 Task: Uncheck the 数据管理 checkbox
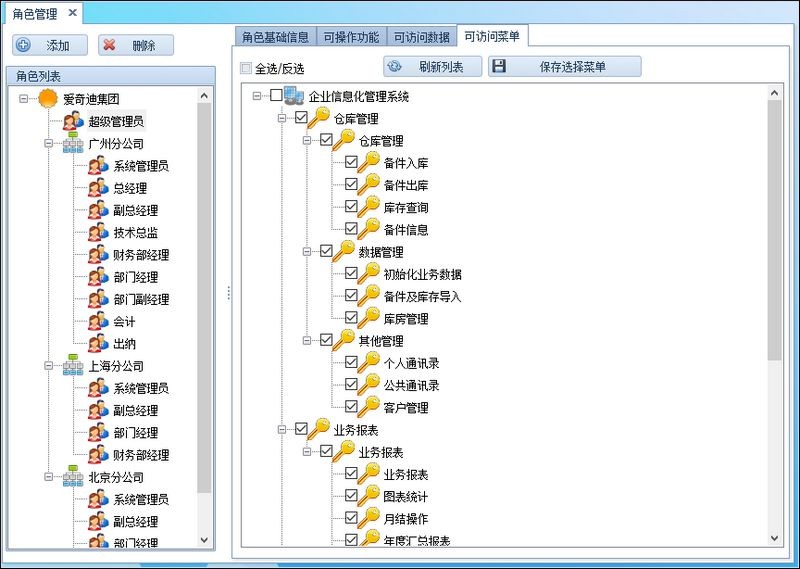tap(326, 251)
